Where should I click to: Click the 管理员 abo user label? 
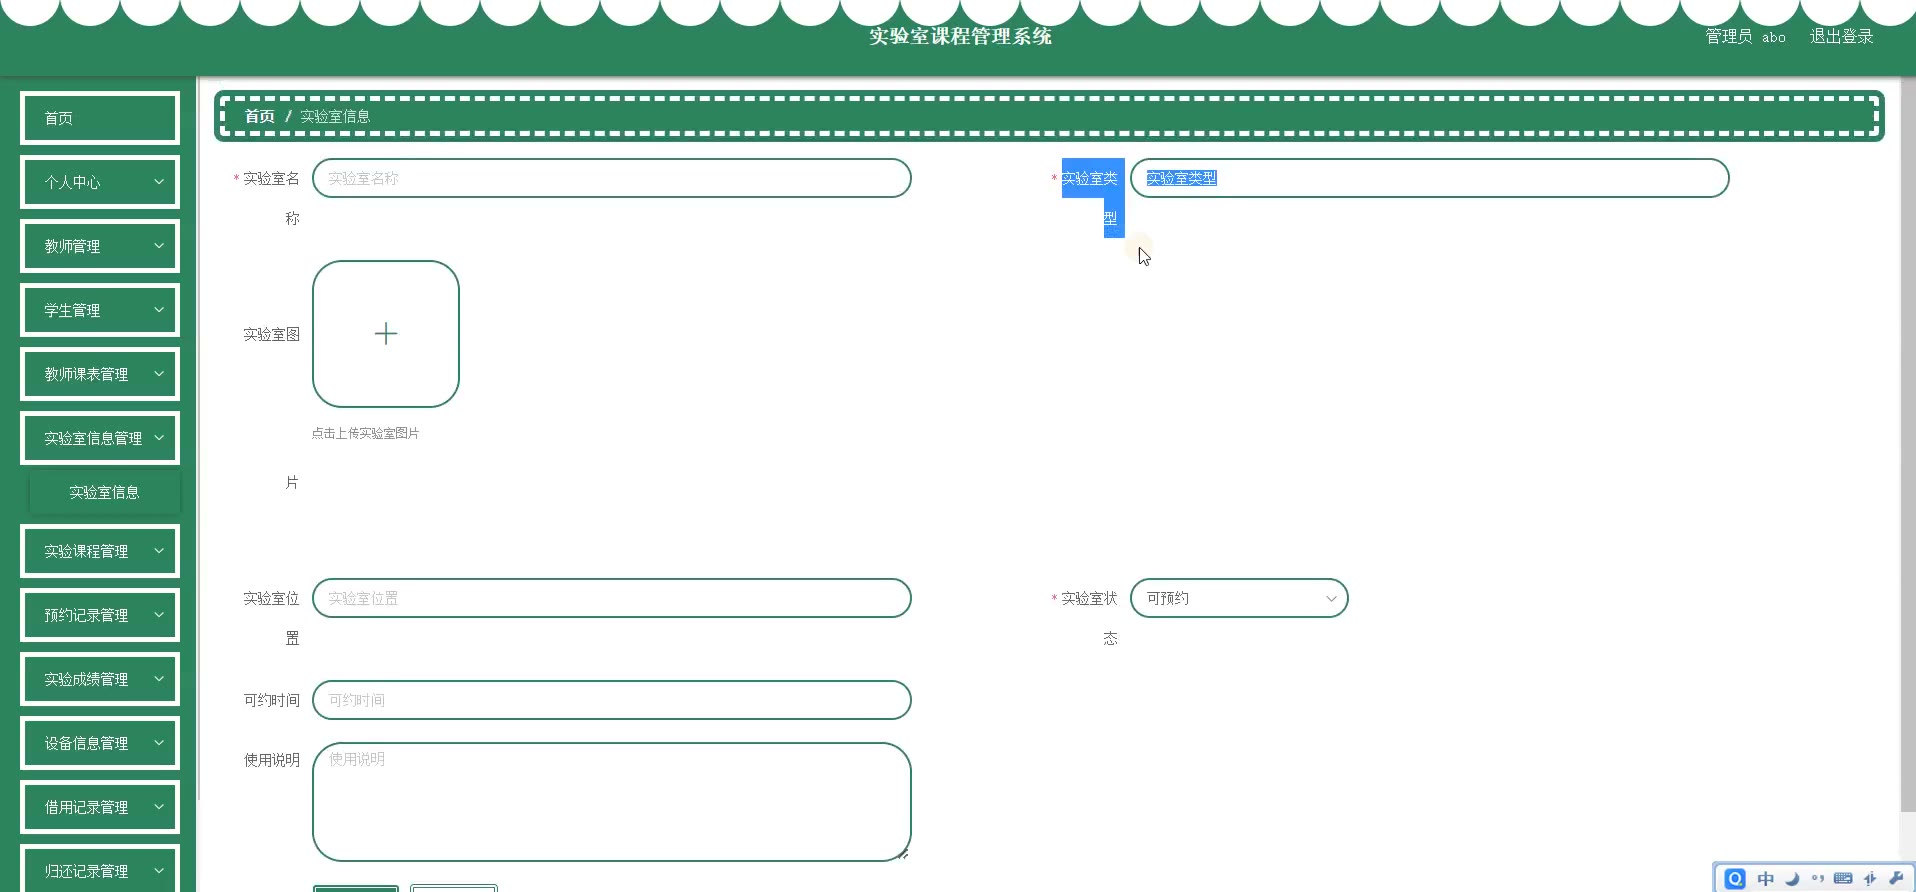tap(1745, 36)
